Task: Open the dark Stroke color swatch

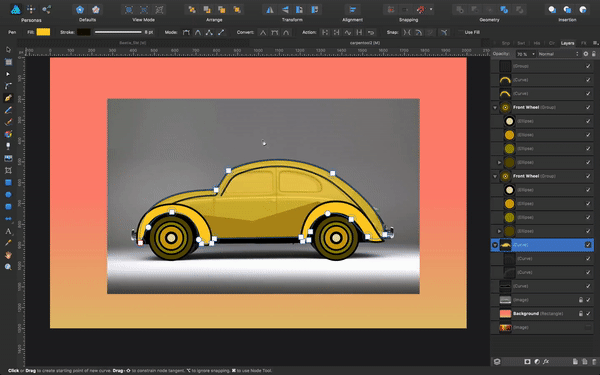Action: pyautogui.click(x=84, y=32)
